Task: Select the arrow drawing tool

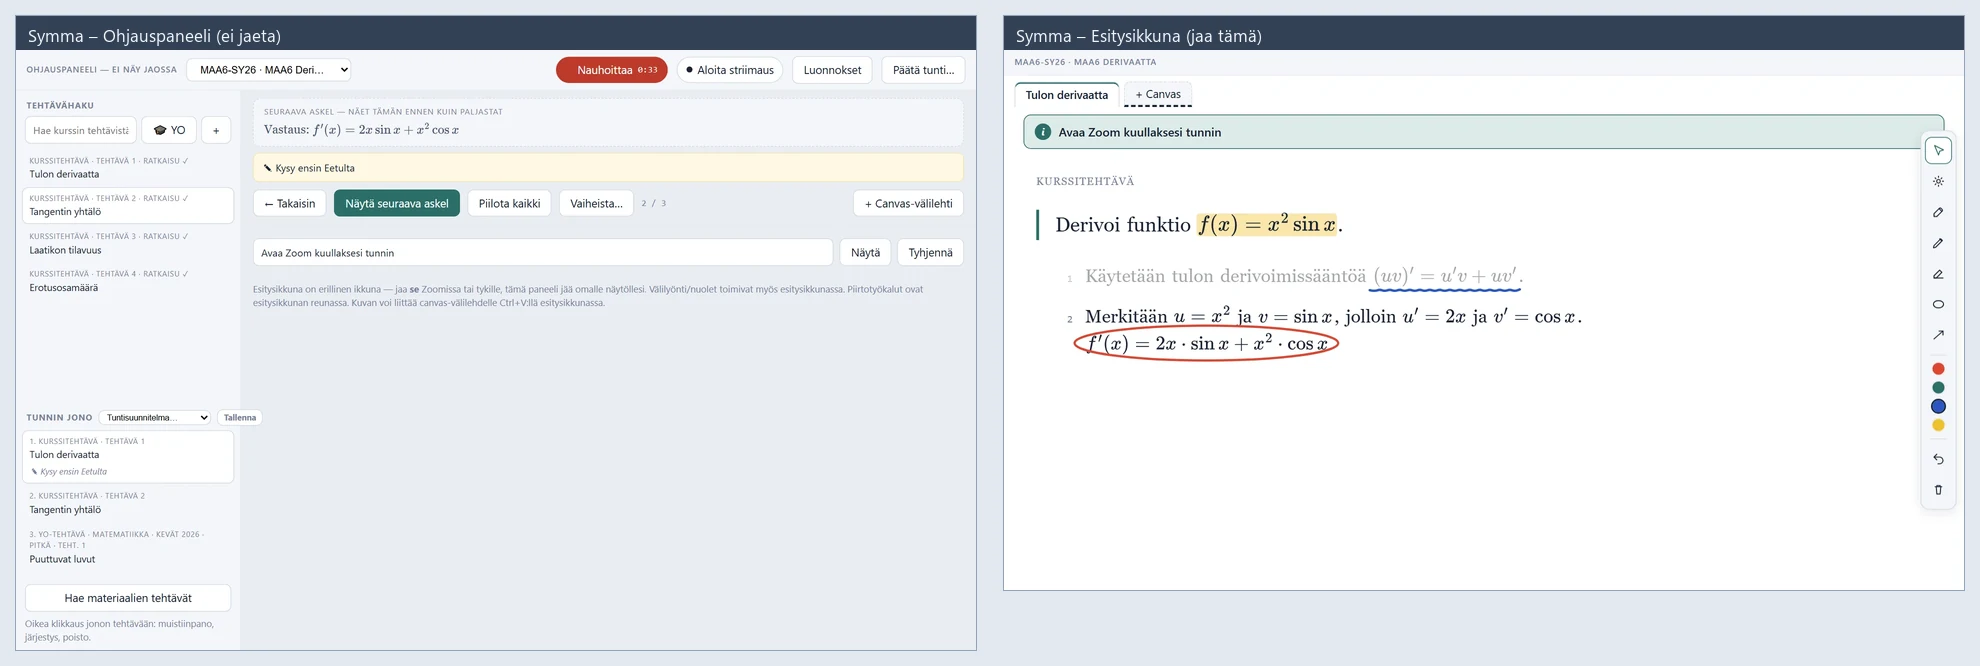Action: pyautogui.click(x=1938, y=335)
